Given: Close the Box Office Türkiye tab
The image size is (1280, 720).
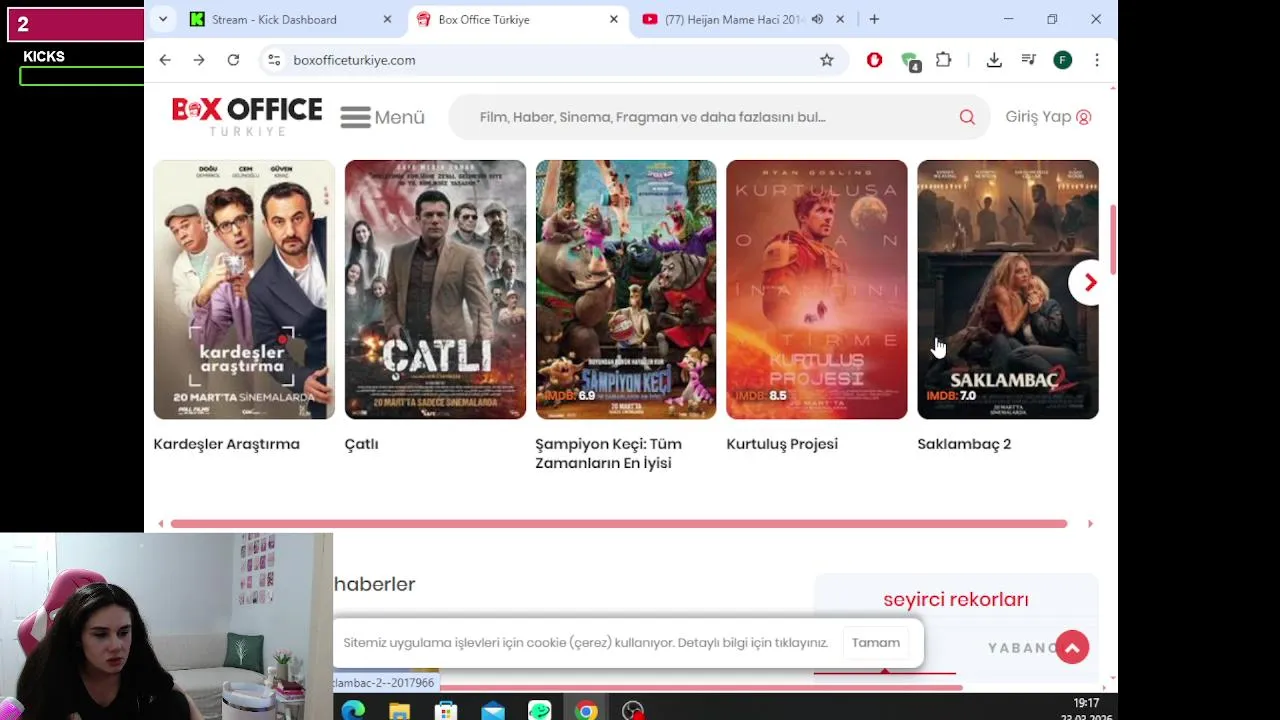Looking at the screenshot, I should tap(614, 19).
